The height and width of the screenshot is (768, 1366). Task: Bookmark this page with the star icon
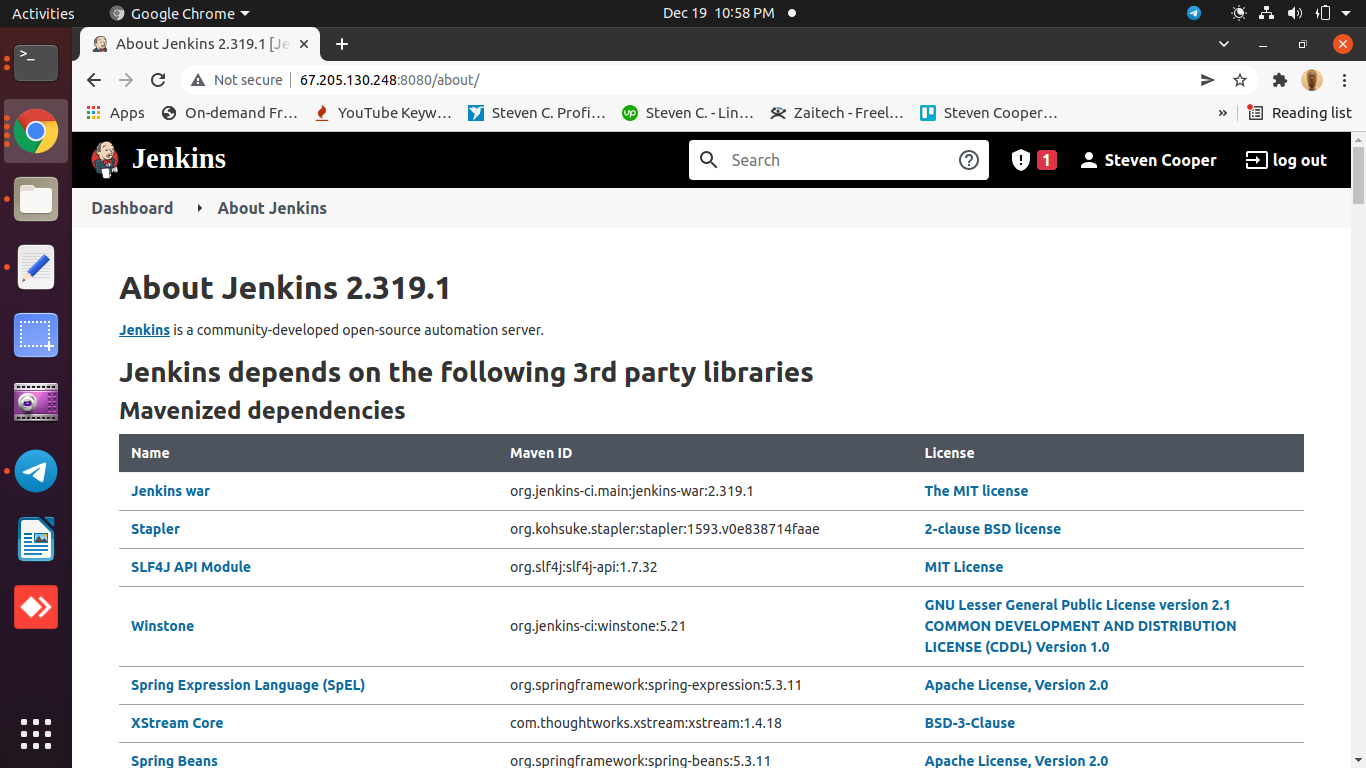tap(1240, 80)
